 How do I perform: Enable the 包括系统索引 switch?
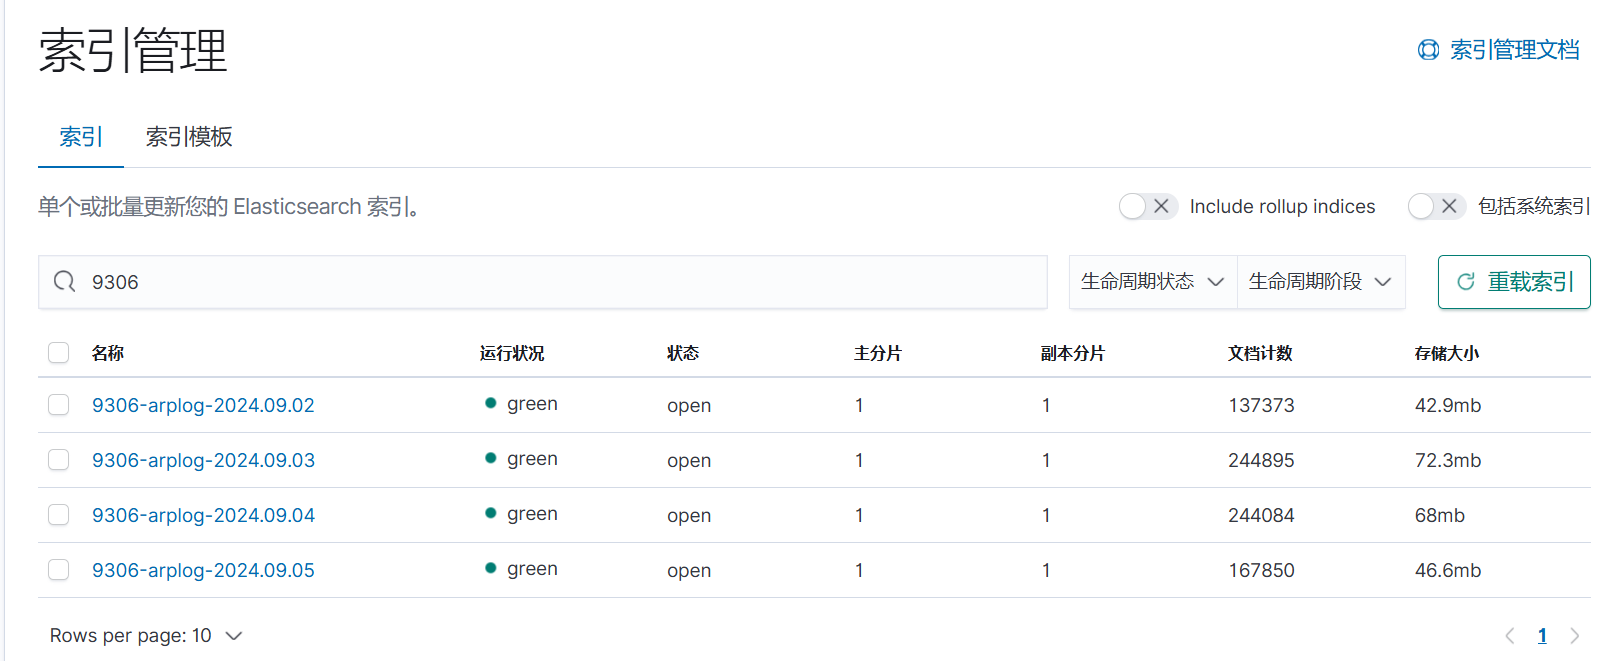coord(1437,206)
